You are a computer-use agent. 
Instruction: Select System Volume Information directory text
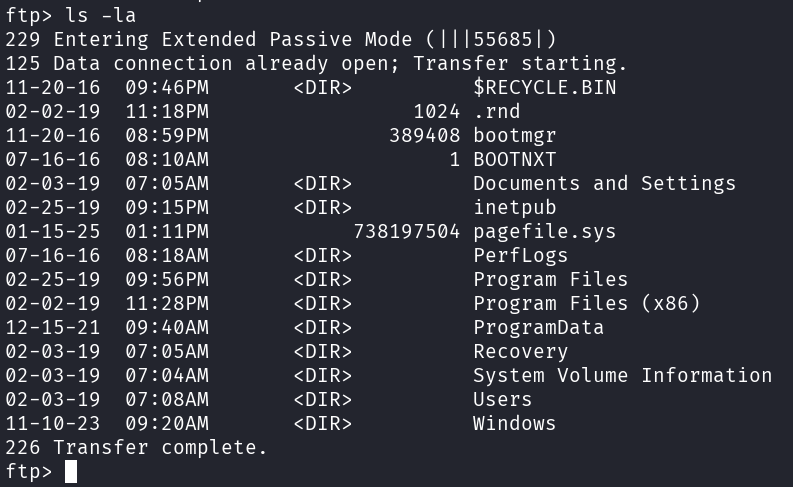[622, 375]
